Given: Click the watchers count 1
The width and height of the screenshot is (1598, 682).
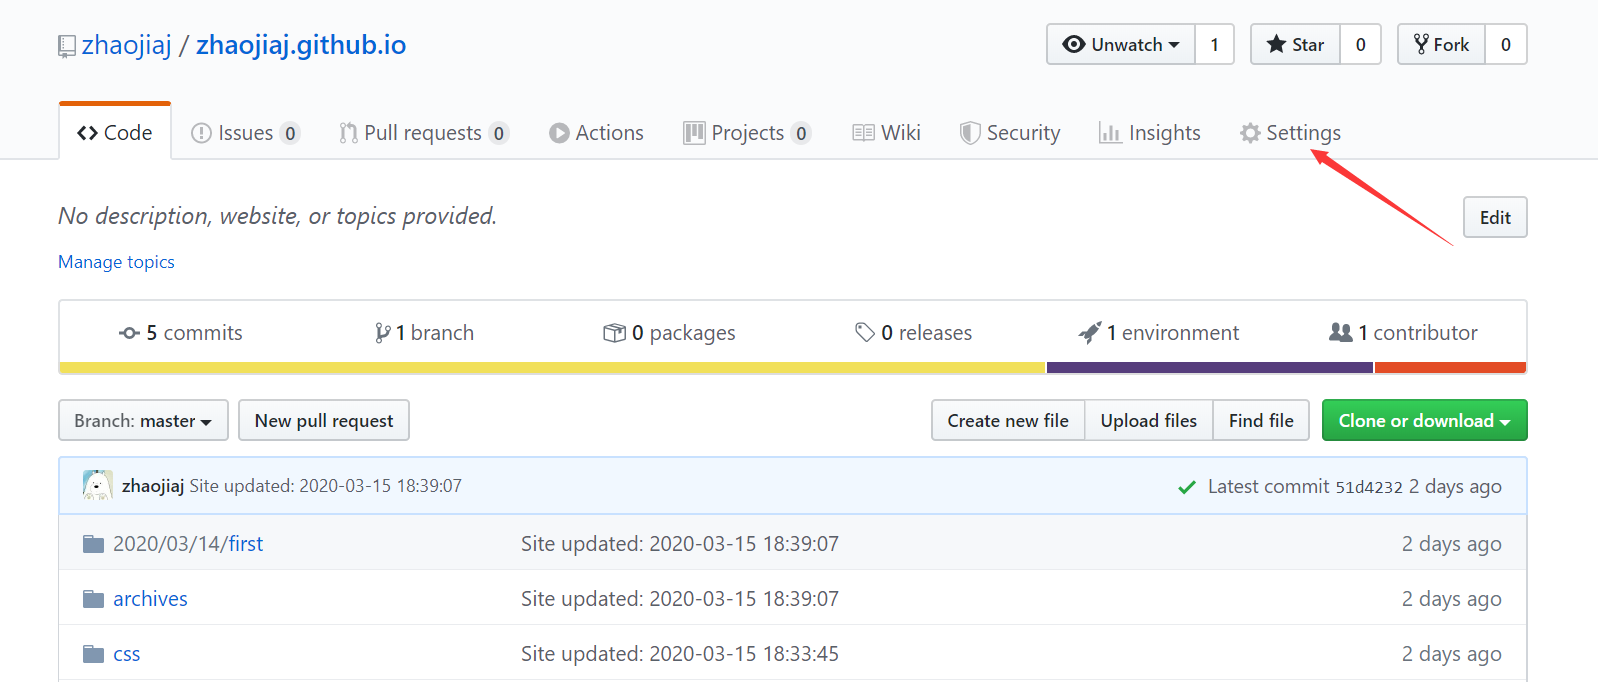Looking at the screenshot, I should coord(1215,44).
